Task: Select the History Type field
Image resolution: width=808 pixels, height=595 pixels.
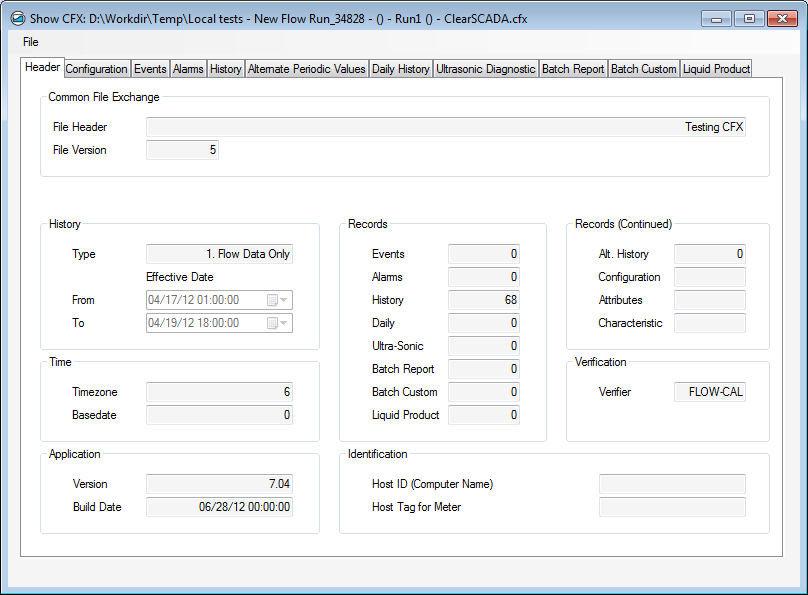Action: point(219,254)
